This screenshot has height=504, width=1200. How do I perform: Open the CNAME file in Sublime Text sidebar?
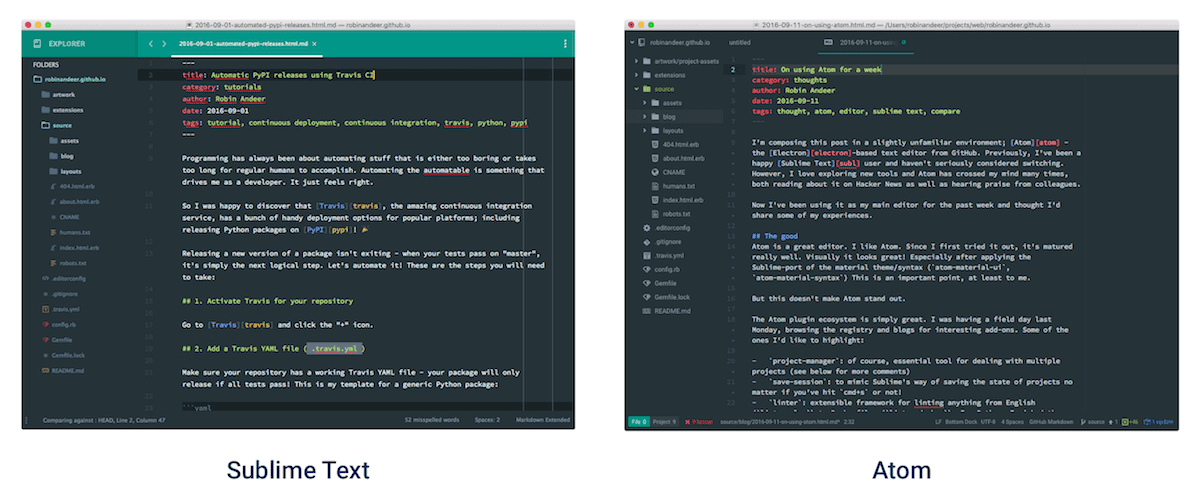pos(63,217)
